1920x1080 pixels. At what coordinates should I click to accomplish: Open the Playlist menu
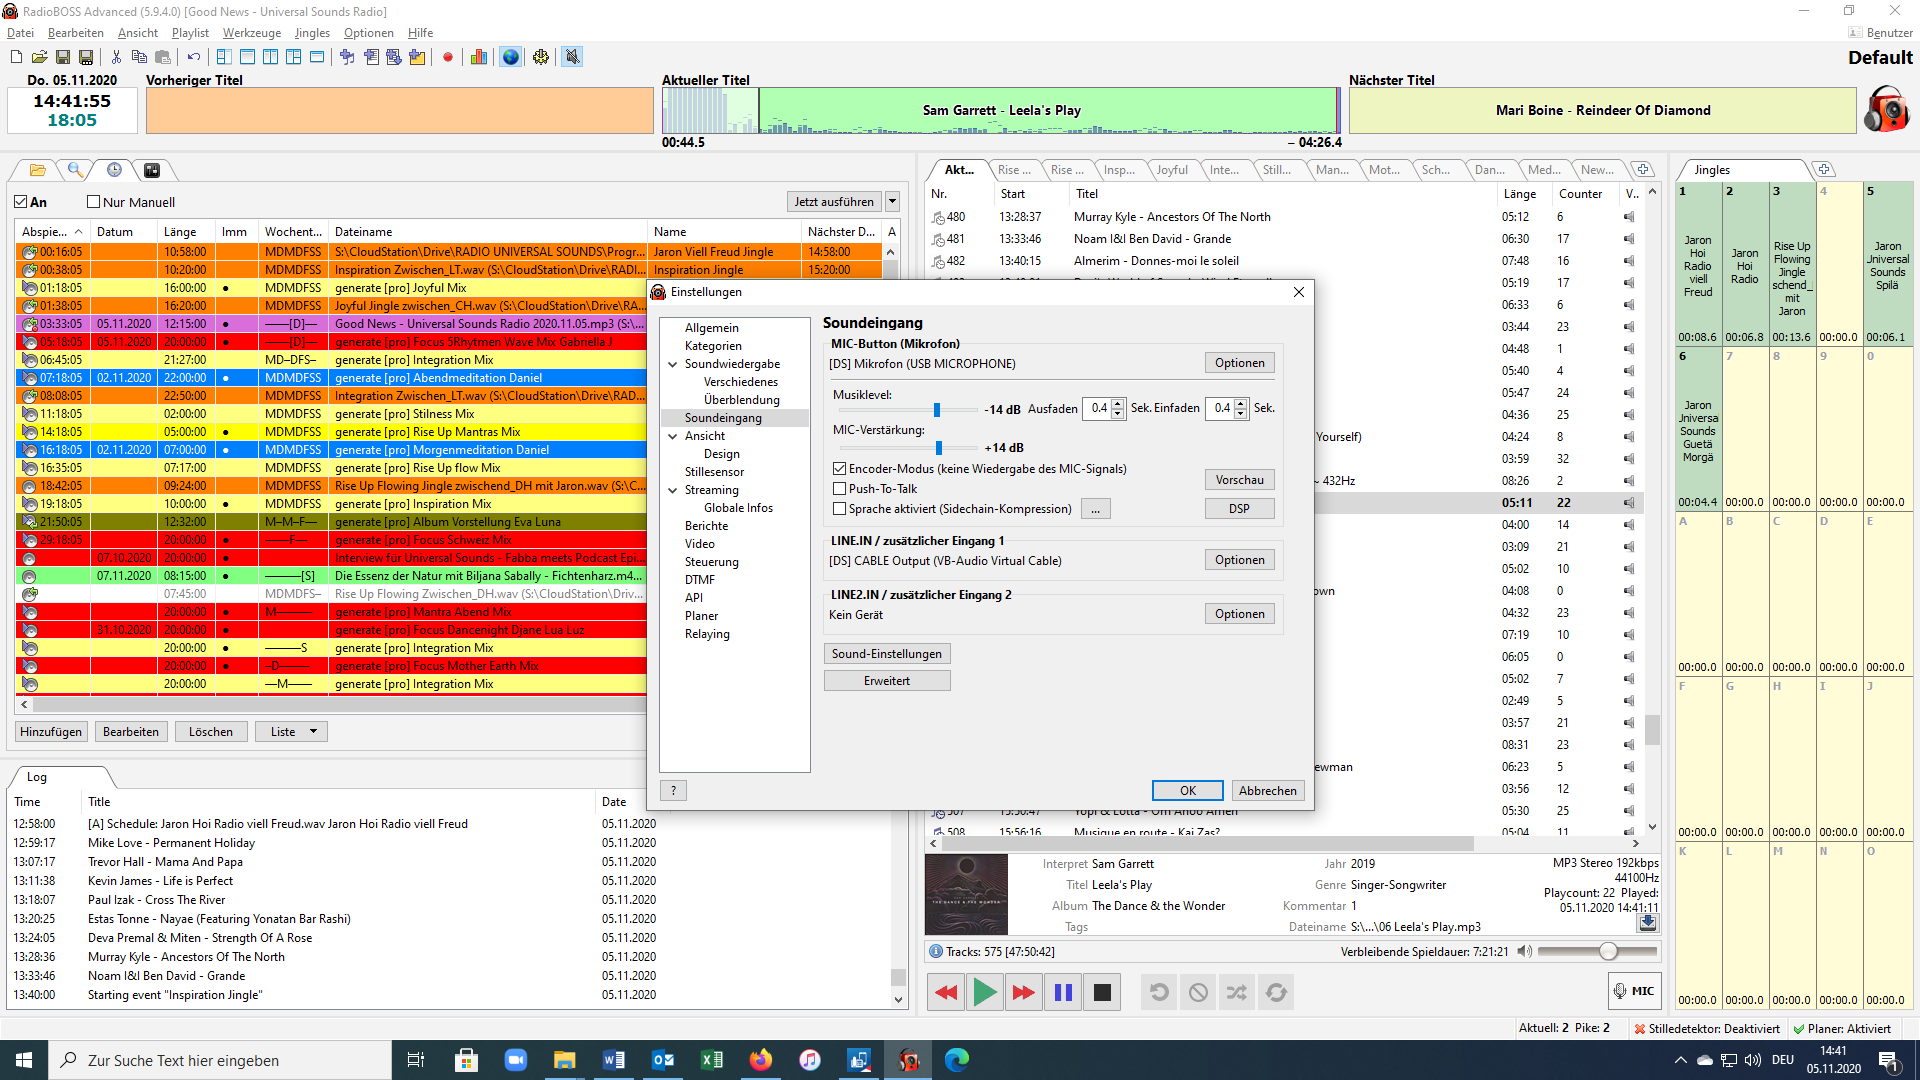(x=190, y=33)
